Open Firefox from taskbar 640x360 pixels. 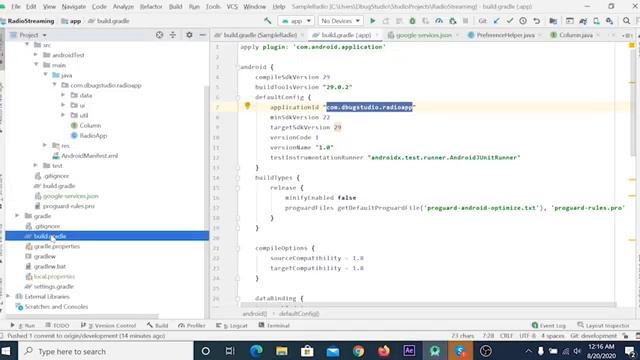(x=384, y=351)
